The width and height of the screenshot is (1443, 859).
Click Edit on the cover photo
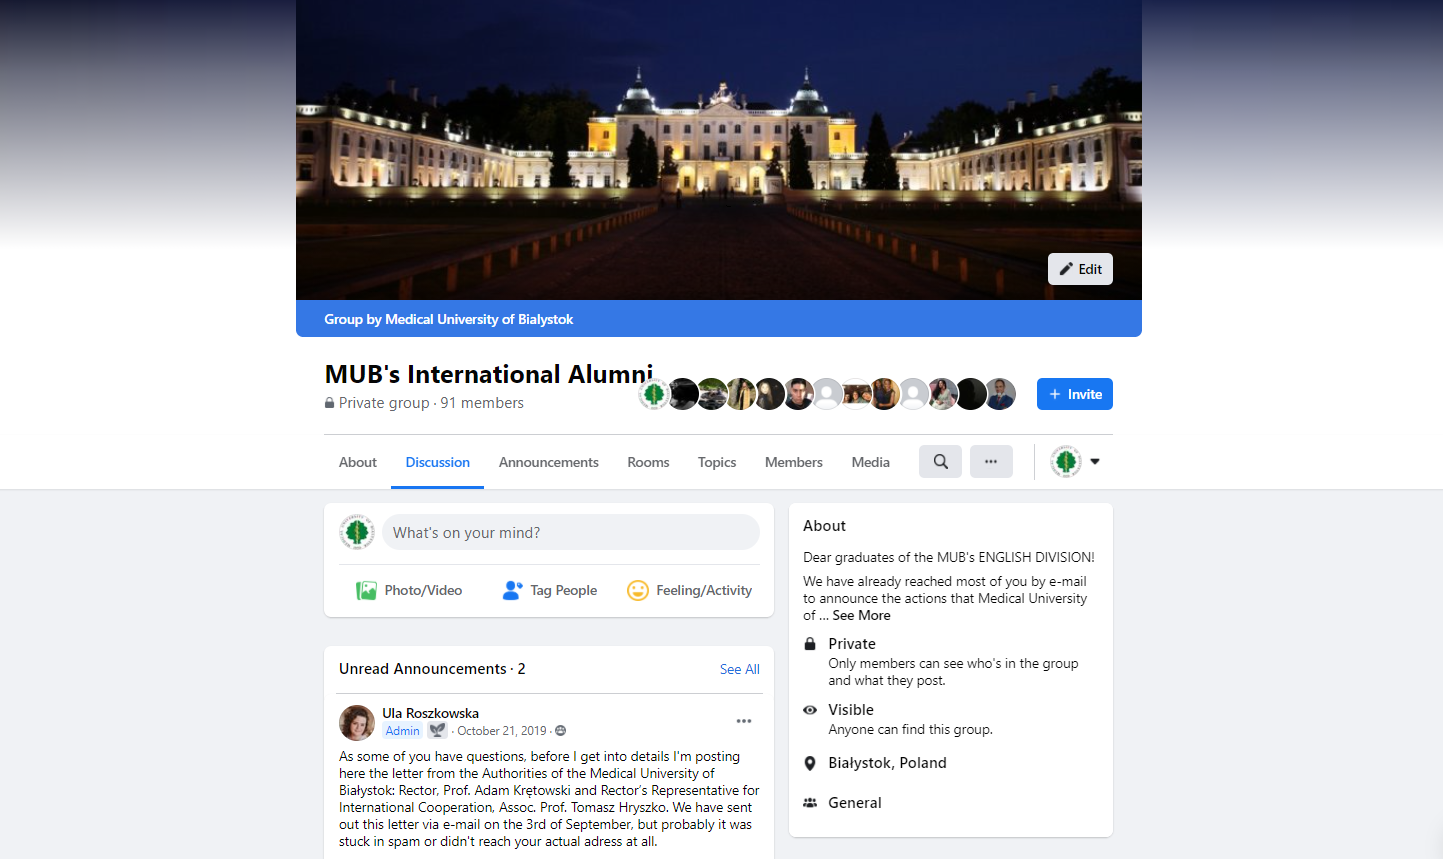[x=1080, y=269]
